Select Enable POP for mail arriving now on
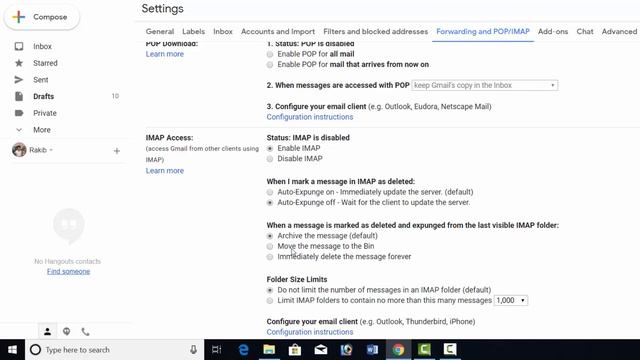Viewport: 640px width, 360px height. pos(270,64)
